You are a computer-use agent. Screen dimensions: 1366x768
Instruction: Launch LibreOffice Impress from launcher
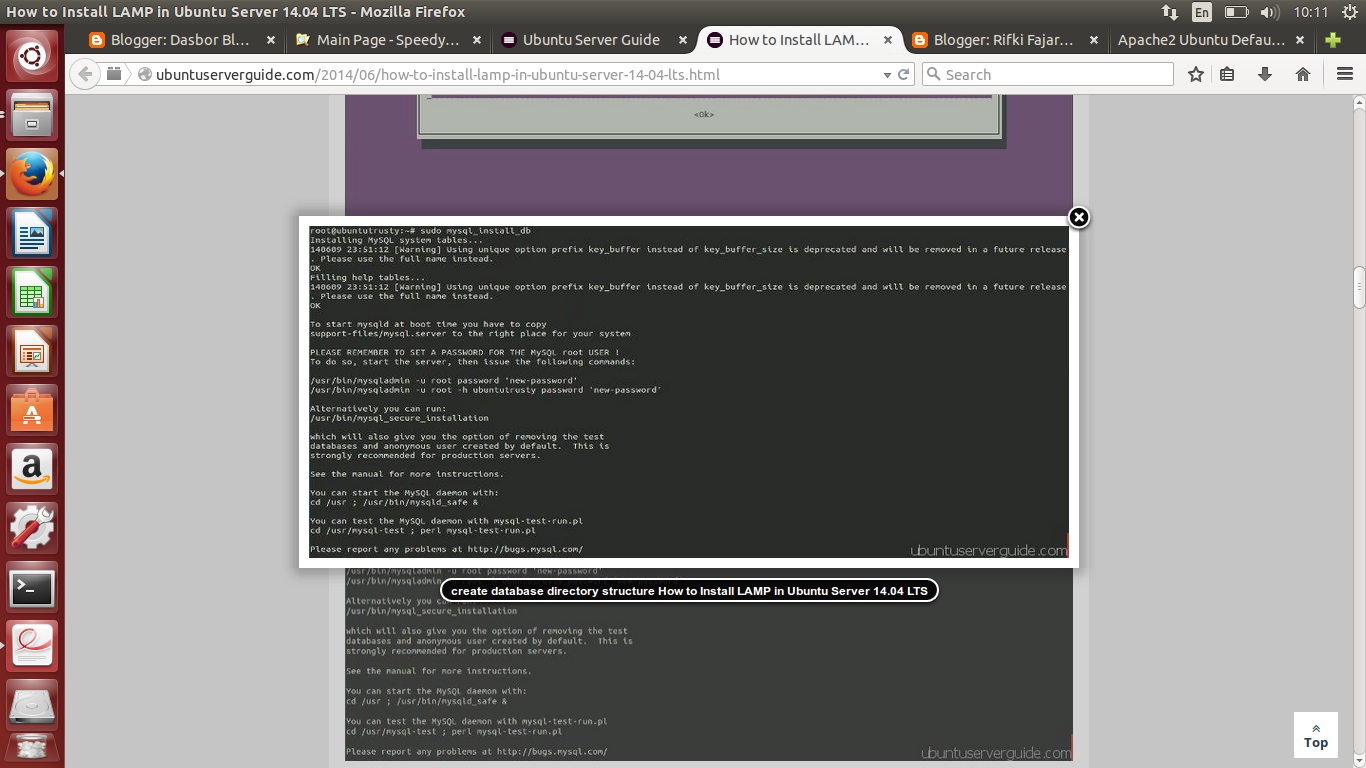click(32, 352)
